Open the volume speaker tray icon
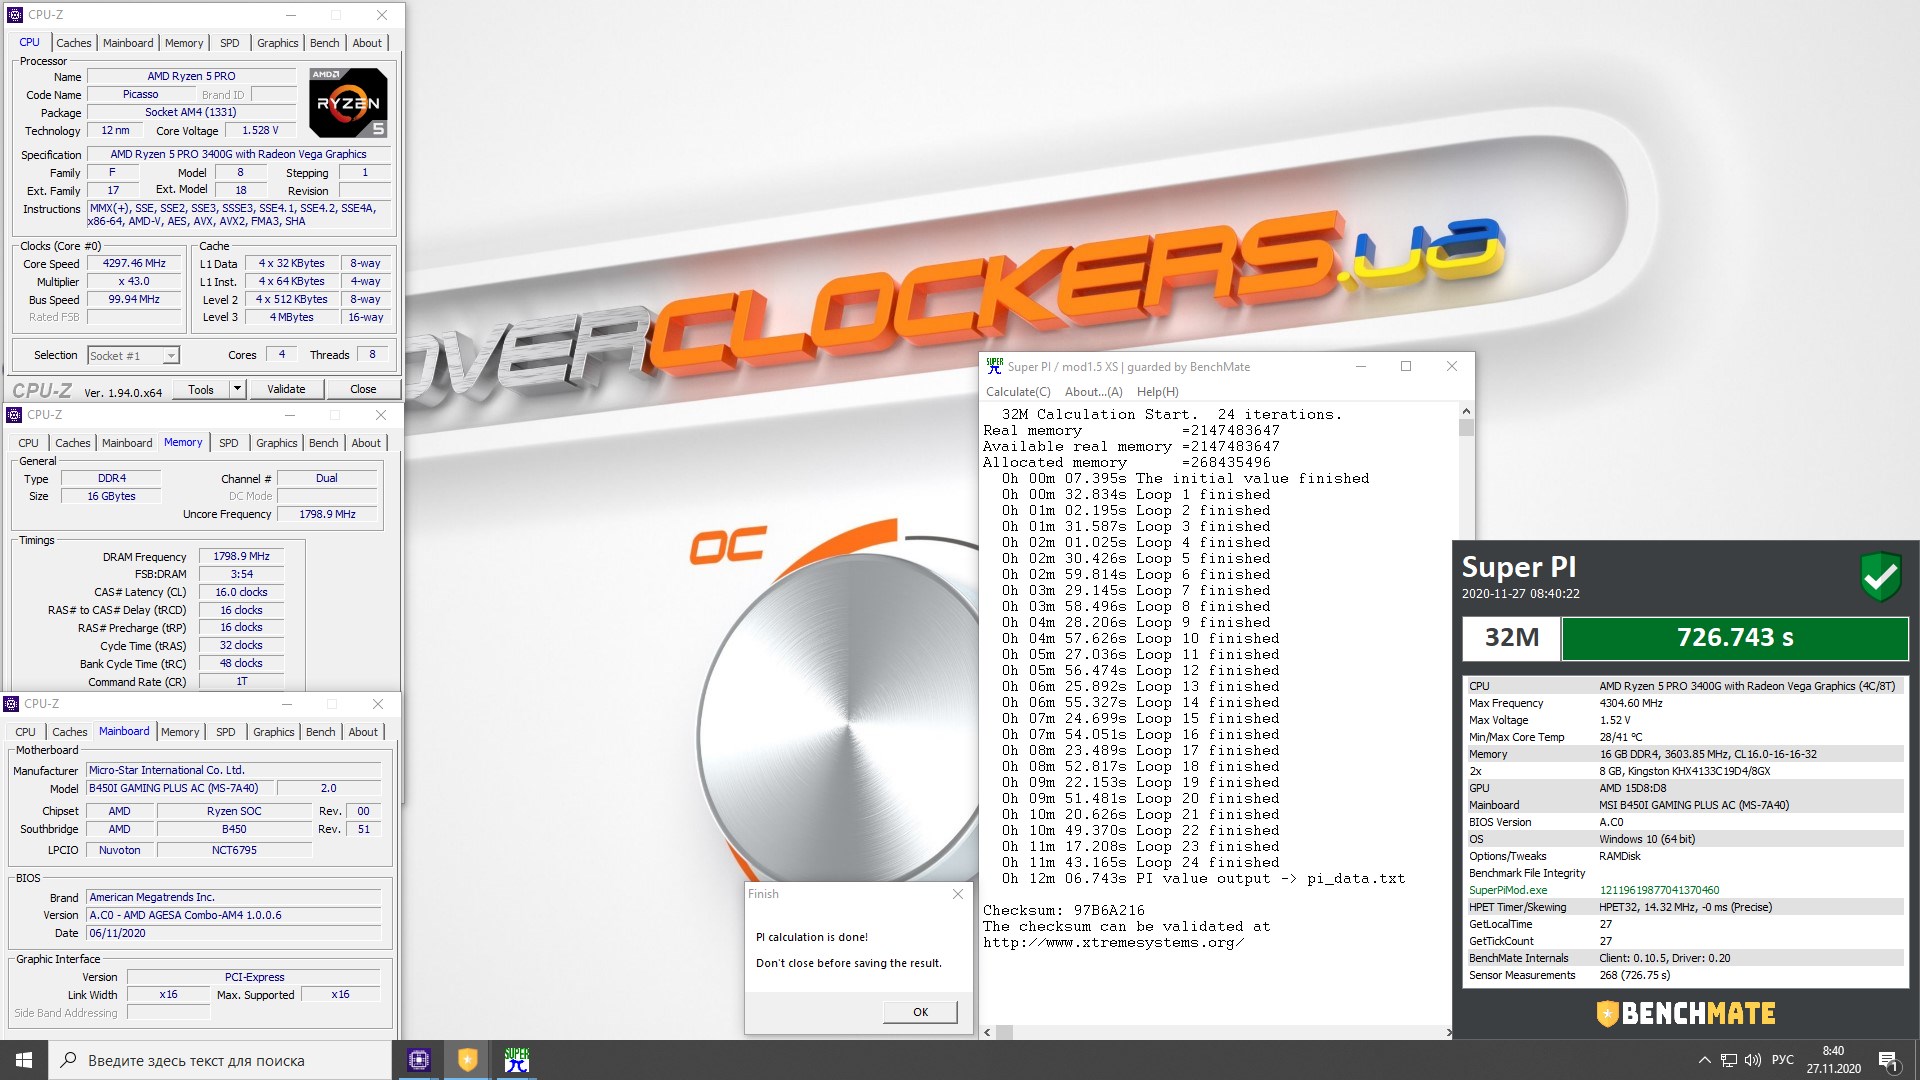The width and height of the screenshot is (1920, 1080). 1752,1060
